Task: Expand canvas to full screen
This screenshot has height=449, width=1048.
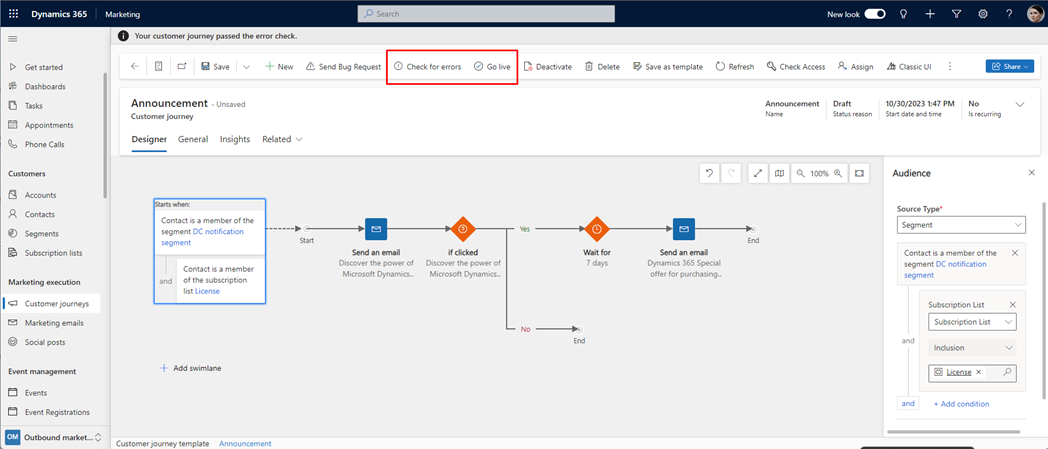Action: click(x=757, y=173)
